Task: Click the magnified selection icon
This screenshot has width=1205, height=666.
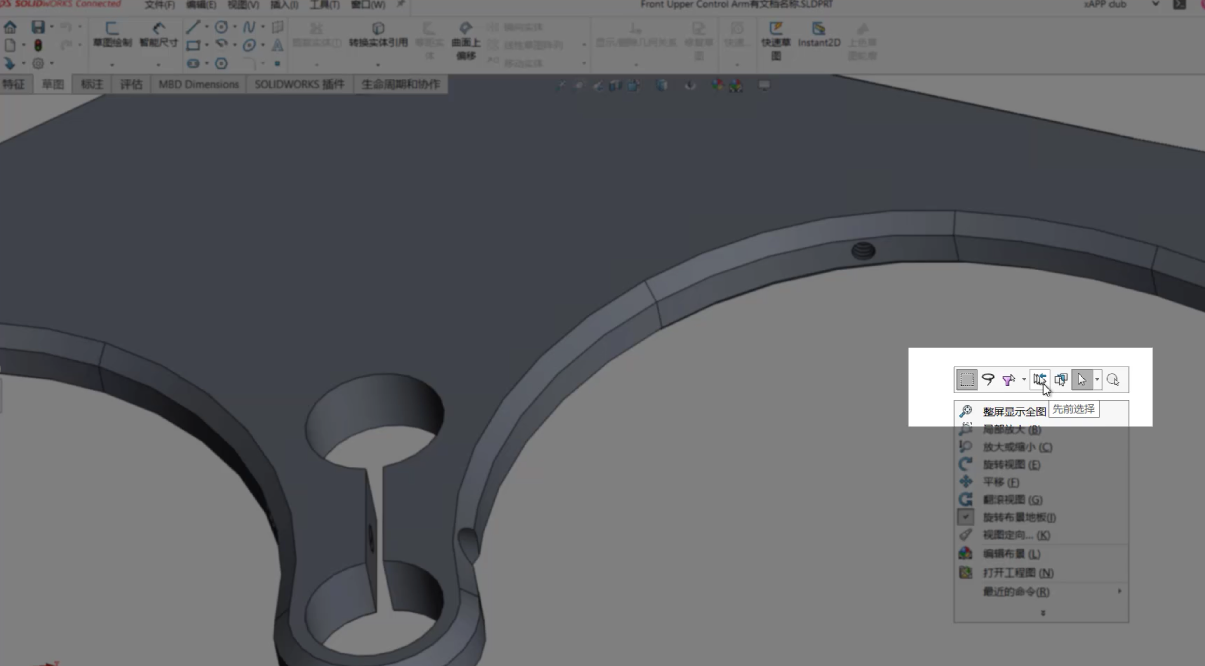Action: point(1113,379)
